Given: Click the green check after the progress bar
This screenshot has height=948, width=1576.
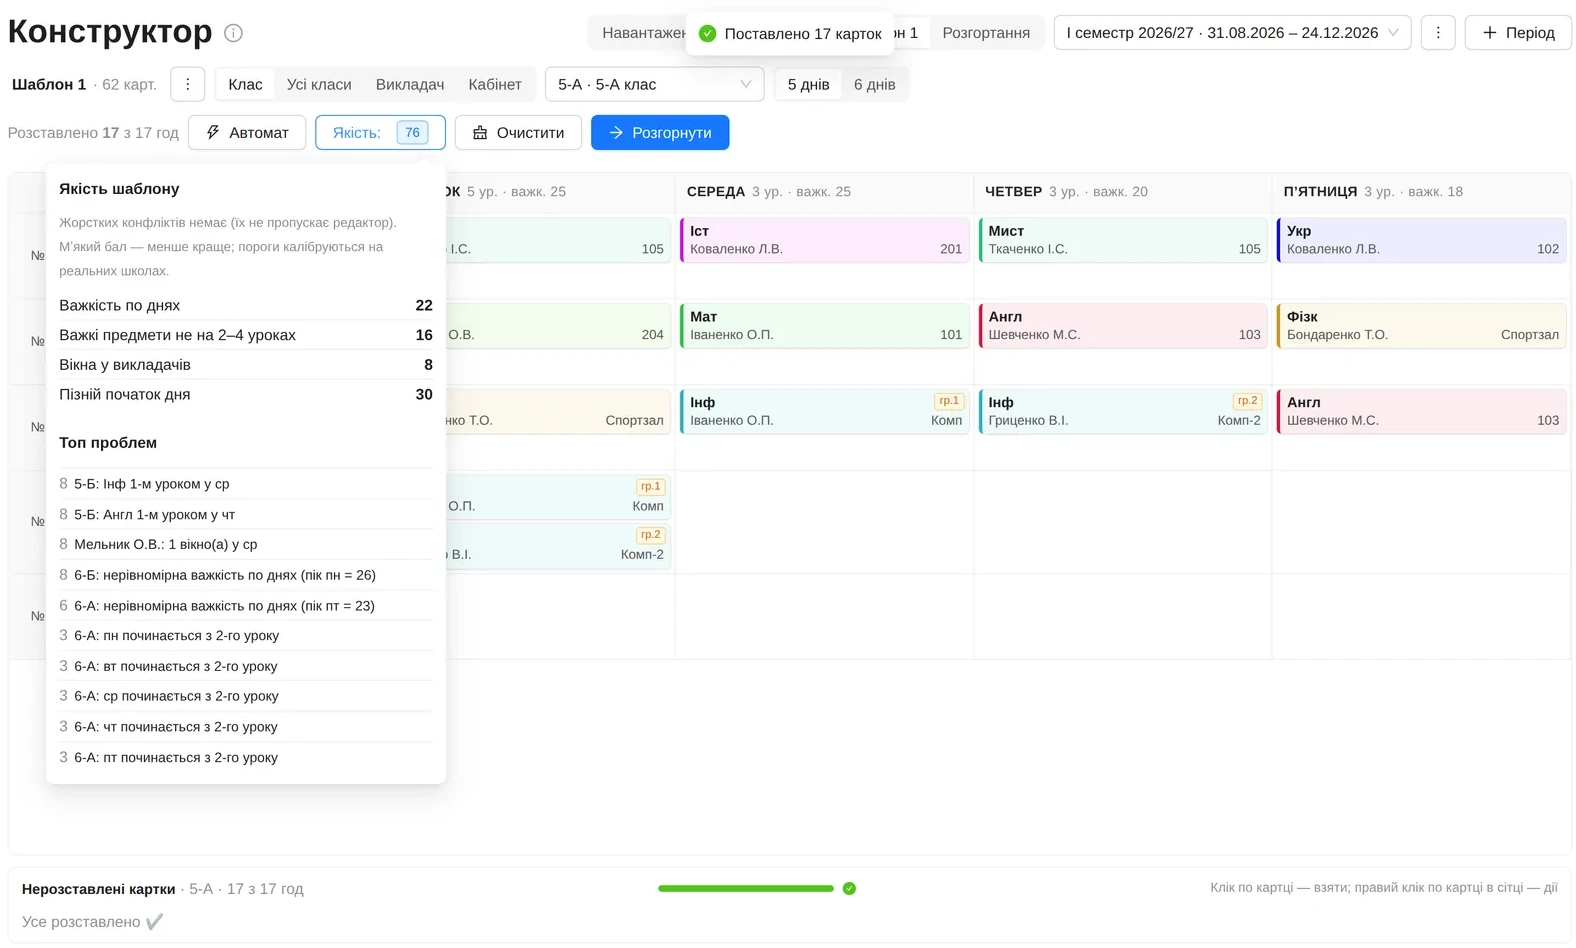Looking at the screenshot, I should click(x=849, y=888).
